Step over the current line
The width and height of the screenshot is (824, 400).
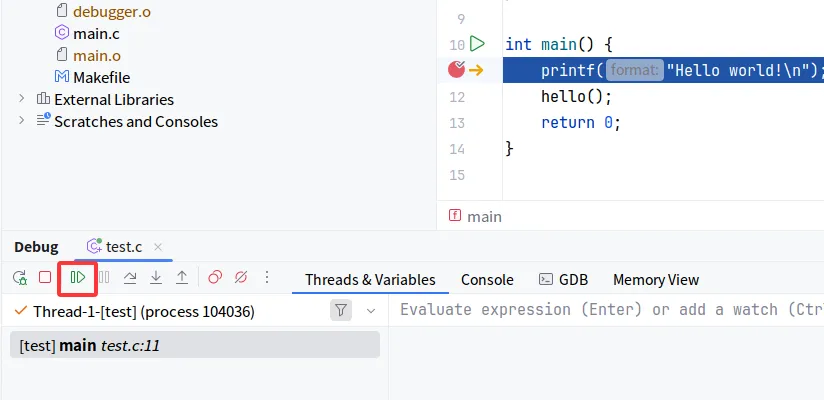point(130,277)
